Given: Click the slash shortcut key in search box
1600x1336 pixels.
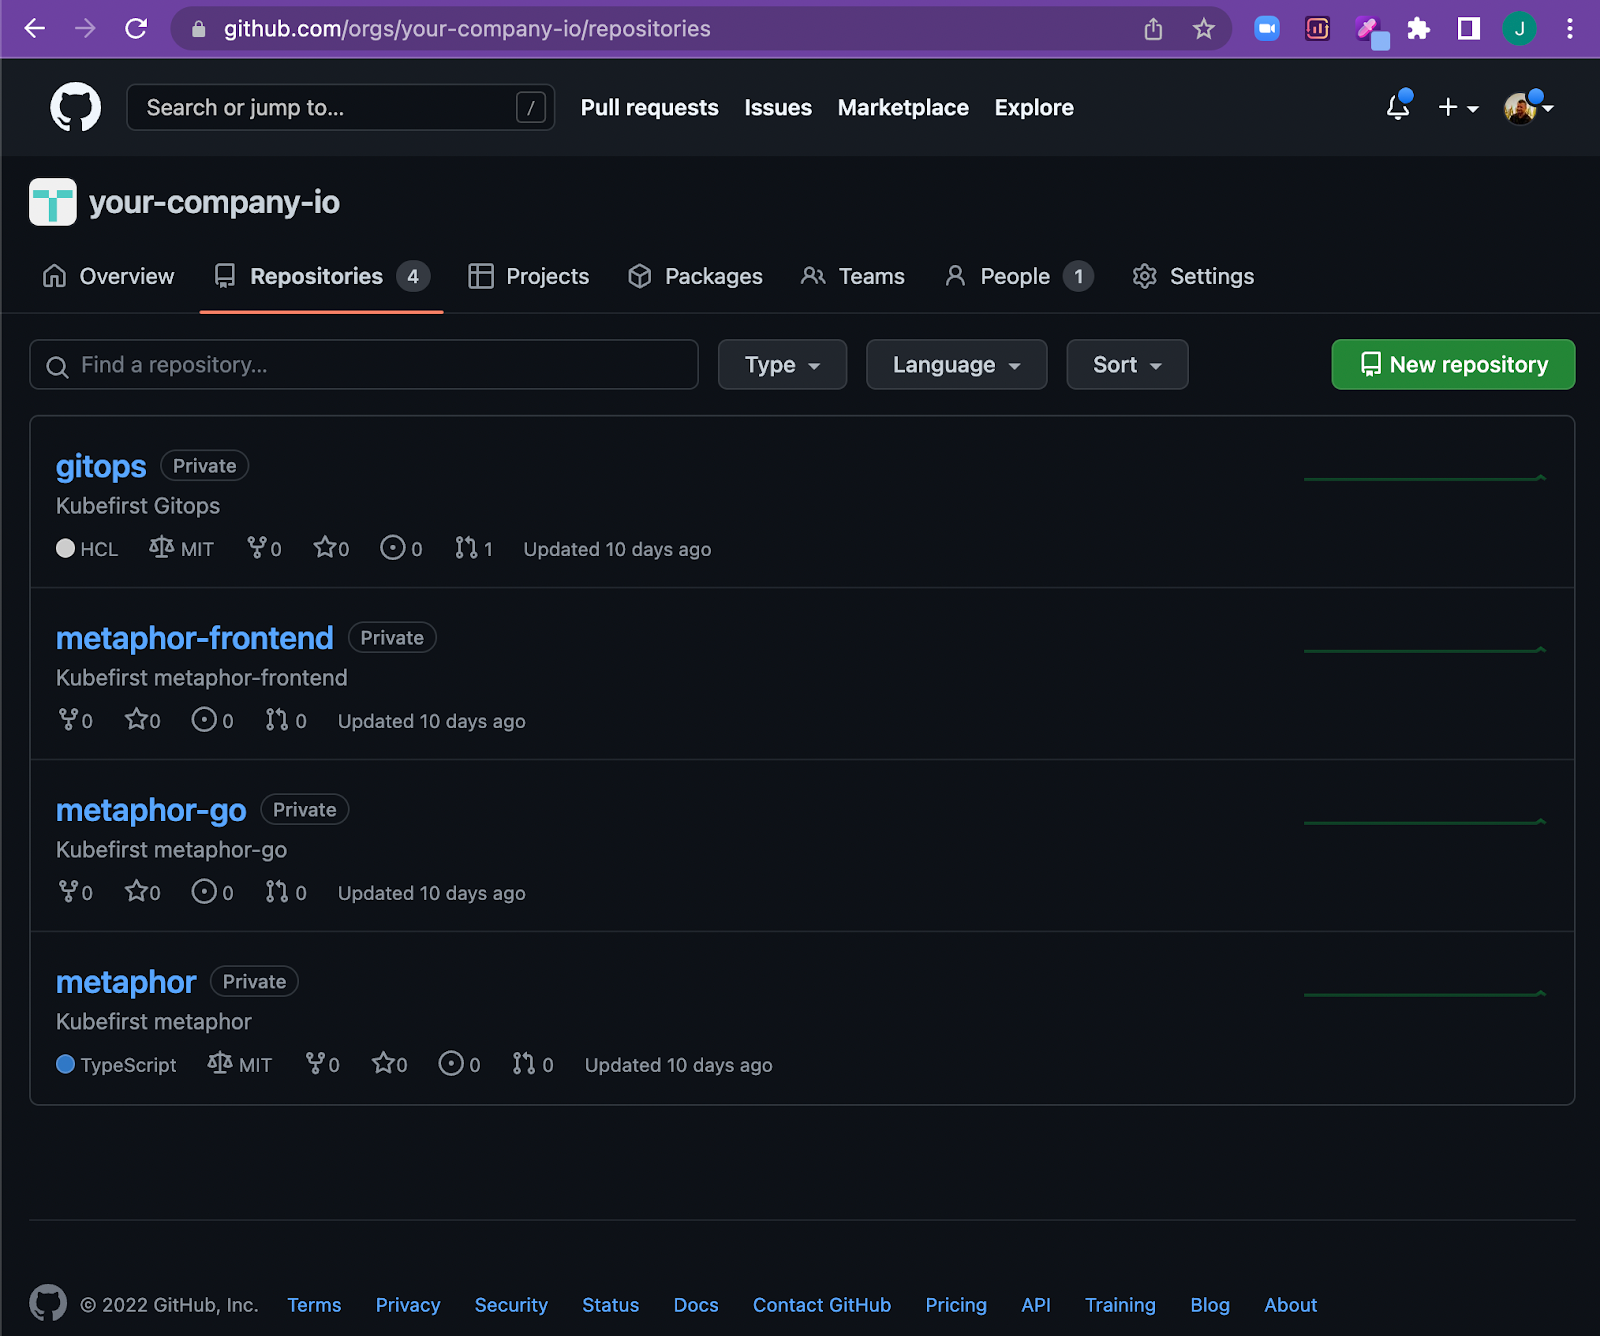Looking at the screenshot, I should pyautogui.click(x=531, y=107).
